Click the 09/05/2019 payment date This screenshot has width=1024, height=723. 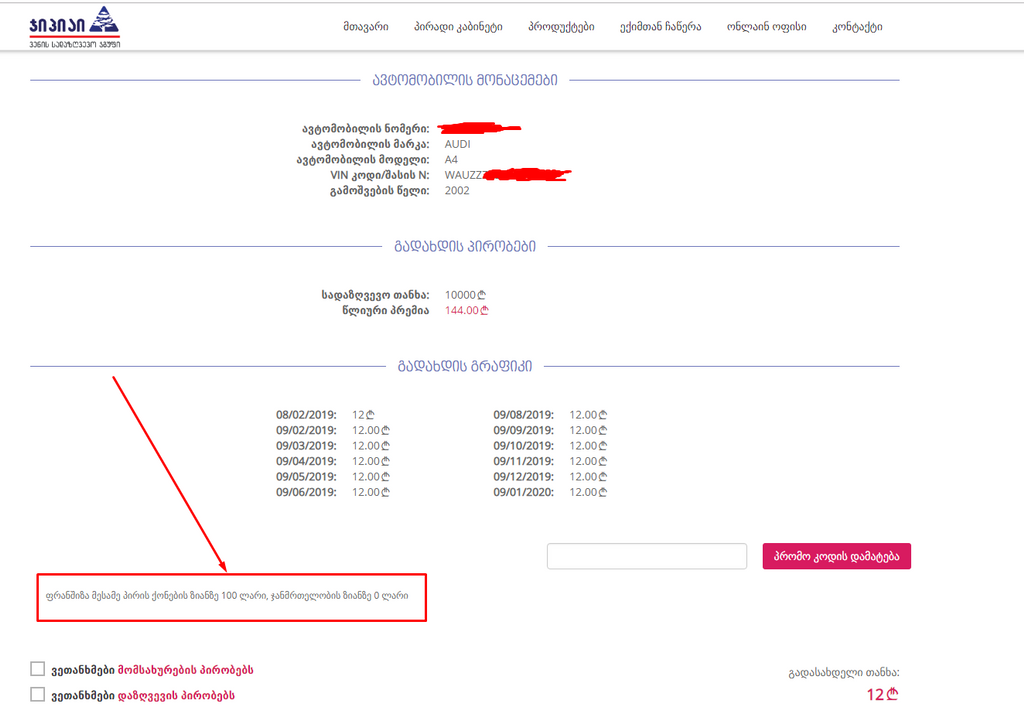pyautogui.click(x=306, y=477)
